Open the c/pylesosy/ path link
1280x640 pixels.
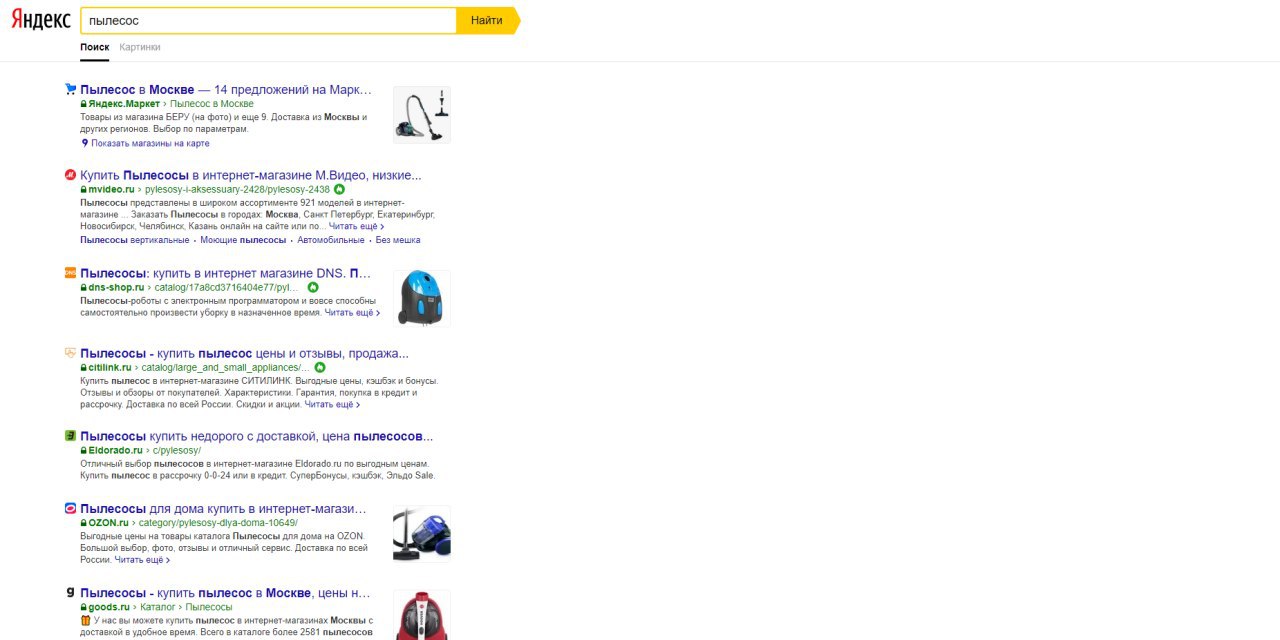(x=177, y=450)
